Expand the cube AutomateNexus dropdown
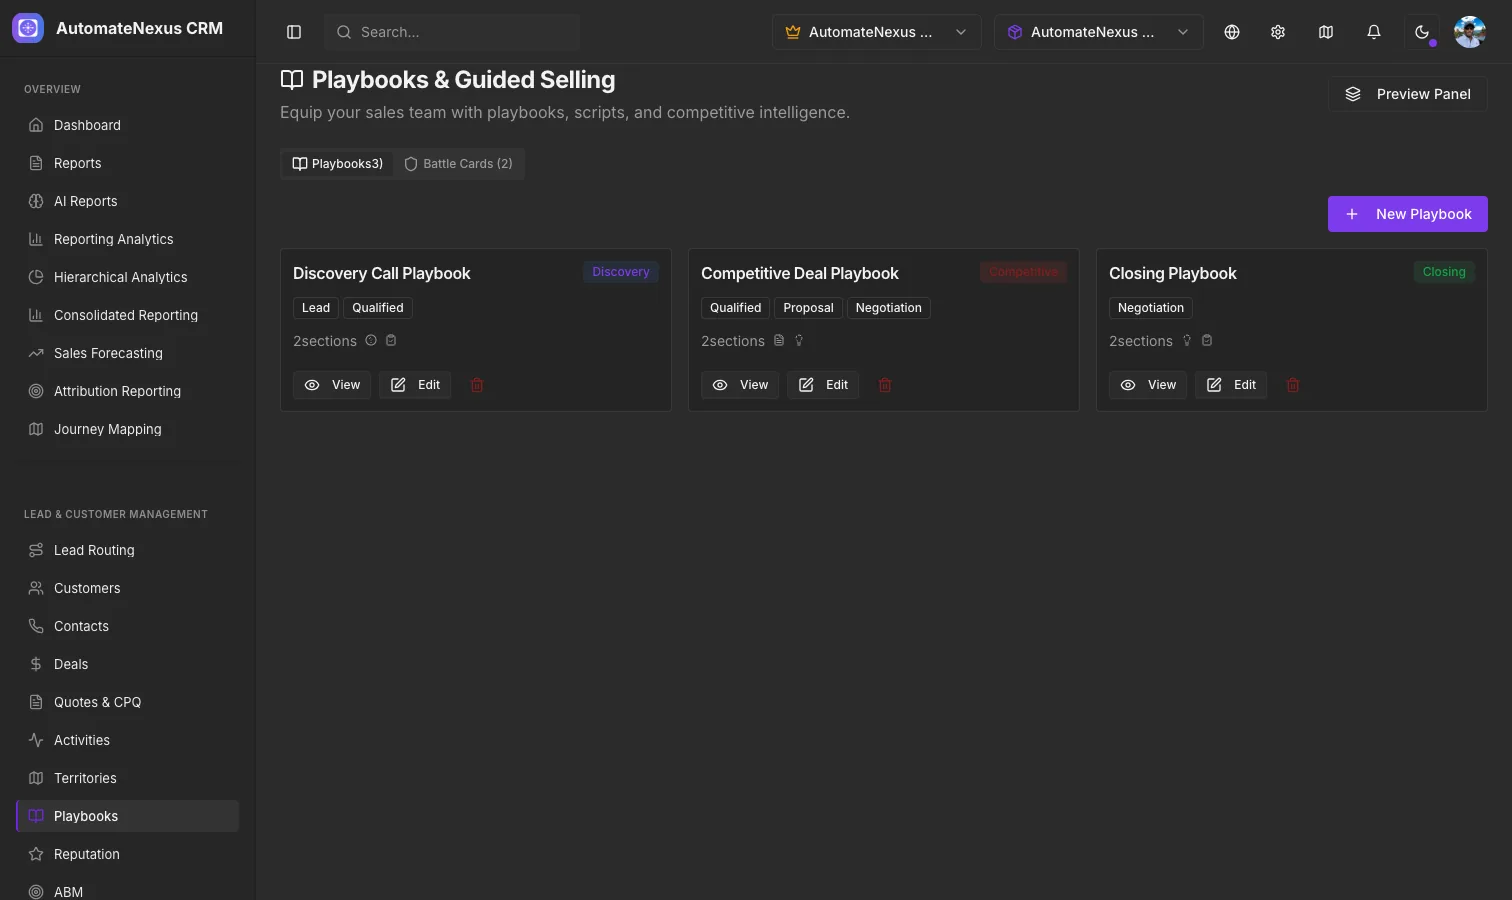Image resolution: width=1512 pixels, height=900 pixels. coord(1098,32)
